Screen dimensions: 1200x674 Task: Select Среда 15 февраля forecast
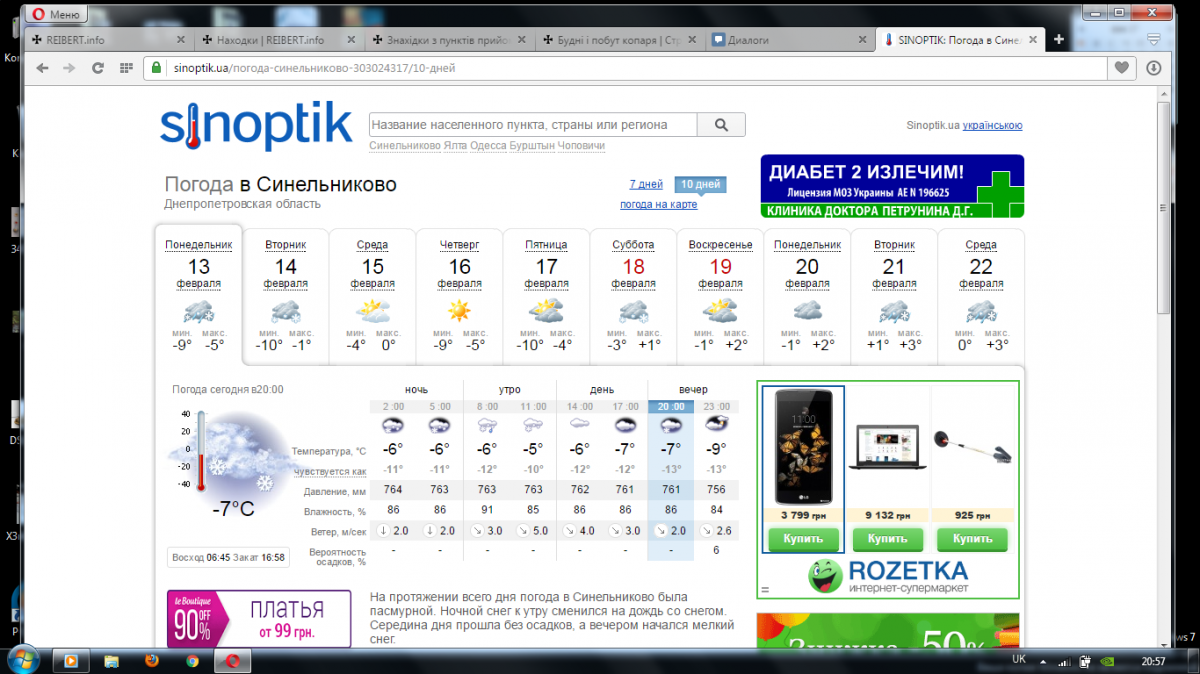[x=373, y=297]
